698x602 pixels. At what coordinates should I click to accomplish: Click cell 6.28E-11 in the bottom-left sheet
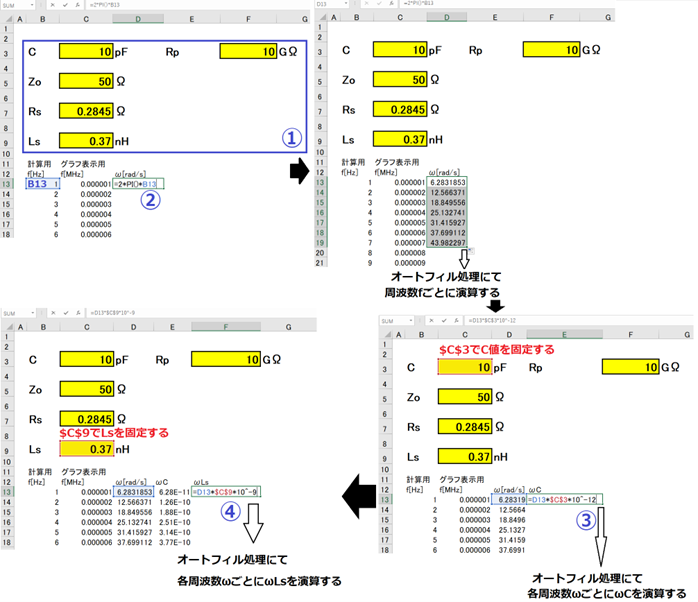(174, 492)
